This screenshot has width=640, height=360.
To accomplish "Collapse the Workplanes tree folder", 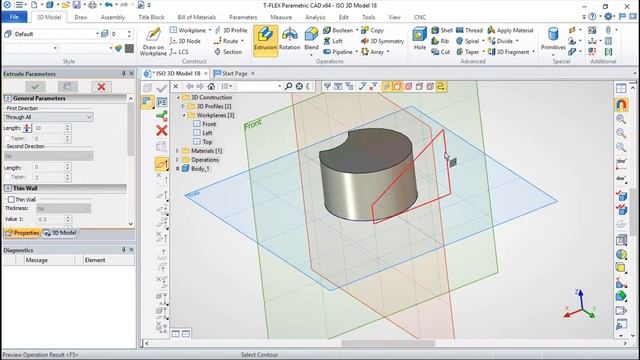I will point(183,115).
